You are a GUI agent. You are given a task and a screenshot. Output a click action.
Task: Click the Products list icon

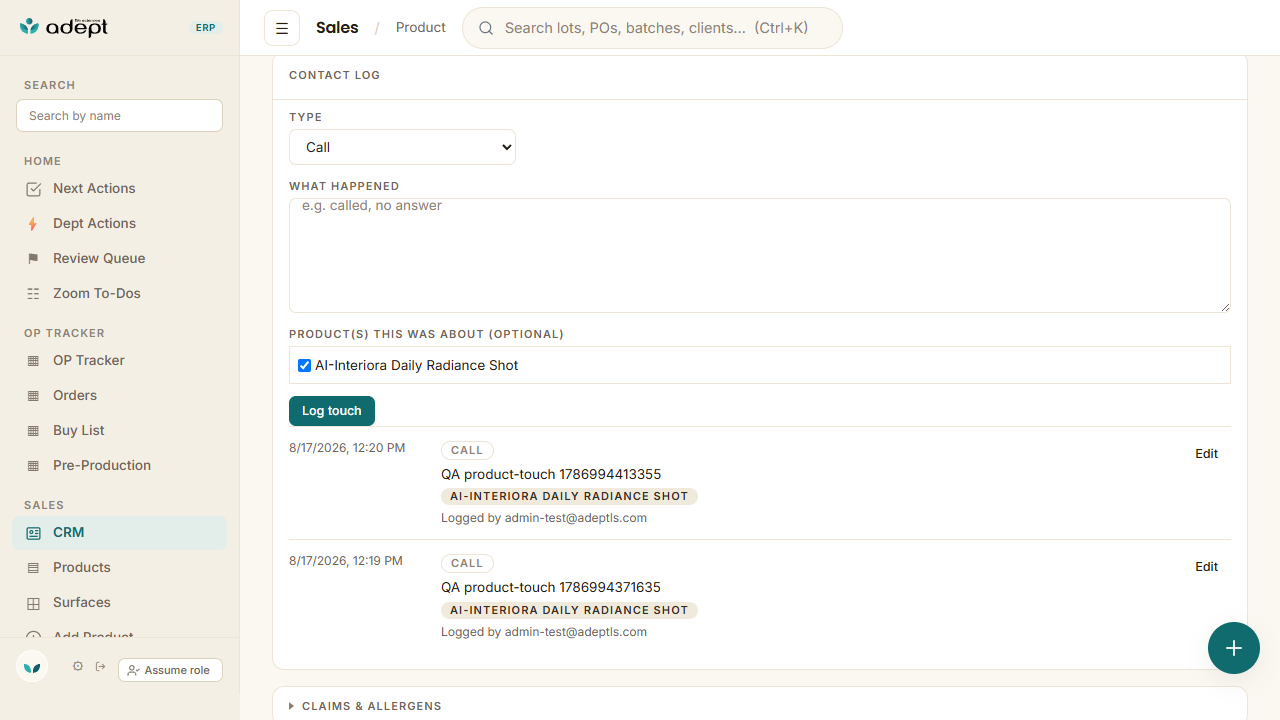(x=33, y=568)
